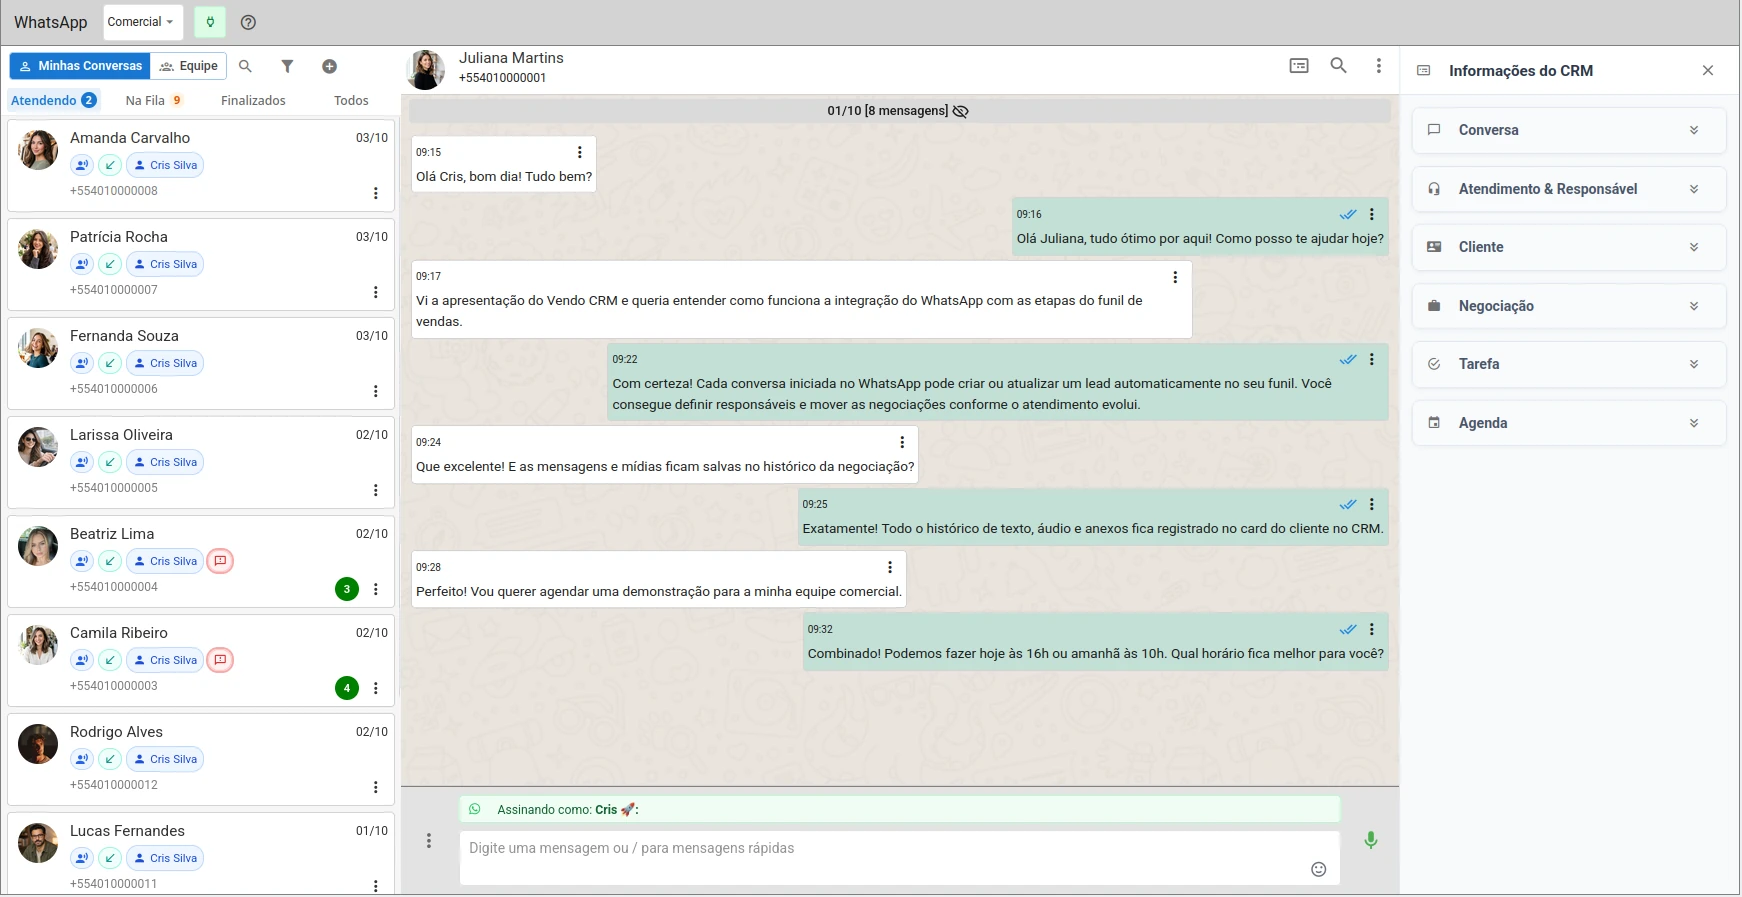1742x897 pixels.
Task: Click the contact icon on Rodrigo Alves card
Action: [x=82, y=759]
